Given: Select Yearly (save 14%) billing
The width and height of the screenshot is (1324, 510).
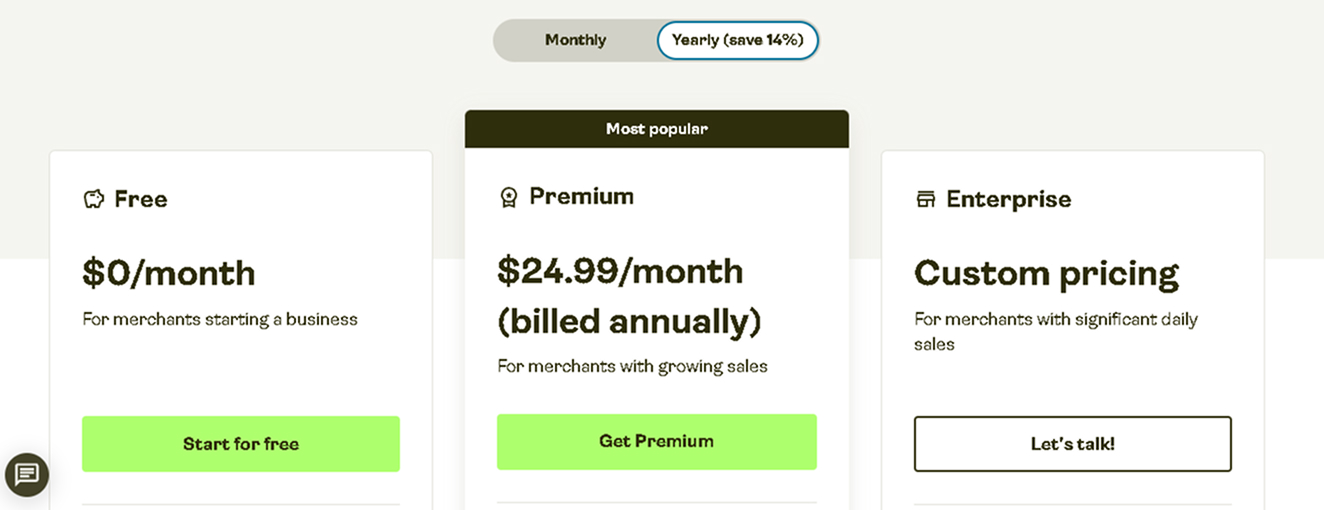Looking at the screenshot, I should tap(738, 40).
